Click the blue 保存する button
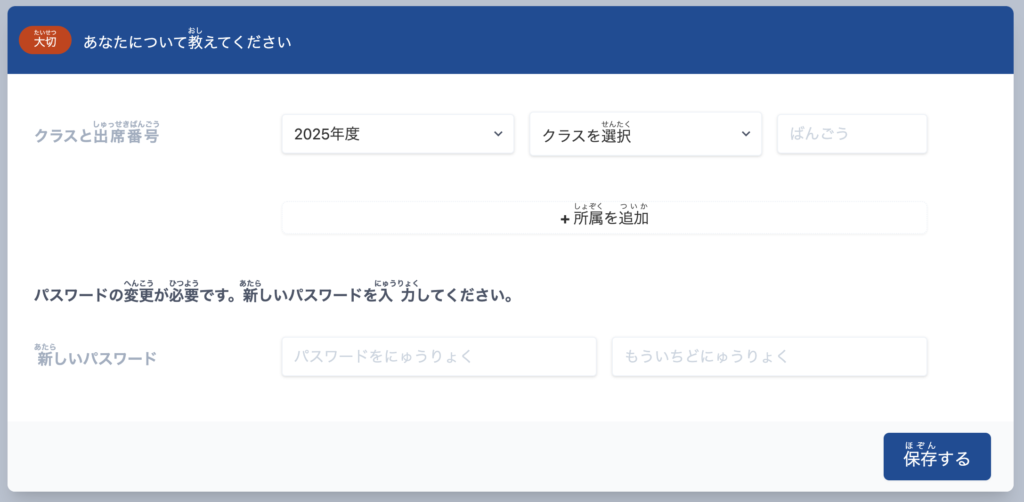The height and width of the screenshot is (502, 1024). [x=936, y=457]
